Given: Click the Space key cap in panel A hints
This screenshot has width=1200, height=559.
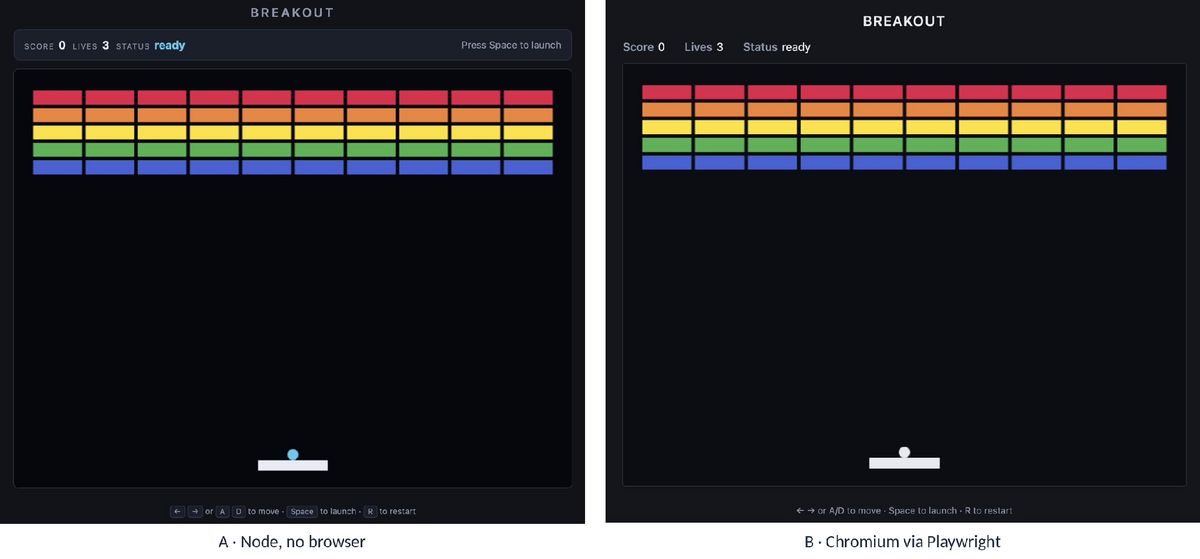Looking at the screenshot, I should (302, 511).
